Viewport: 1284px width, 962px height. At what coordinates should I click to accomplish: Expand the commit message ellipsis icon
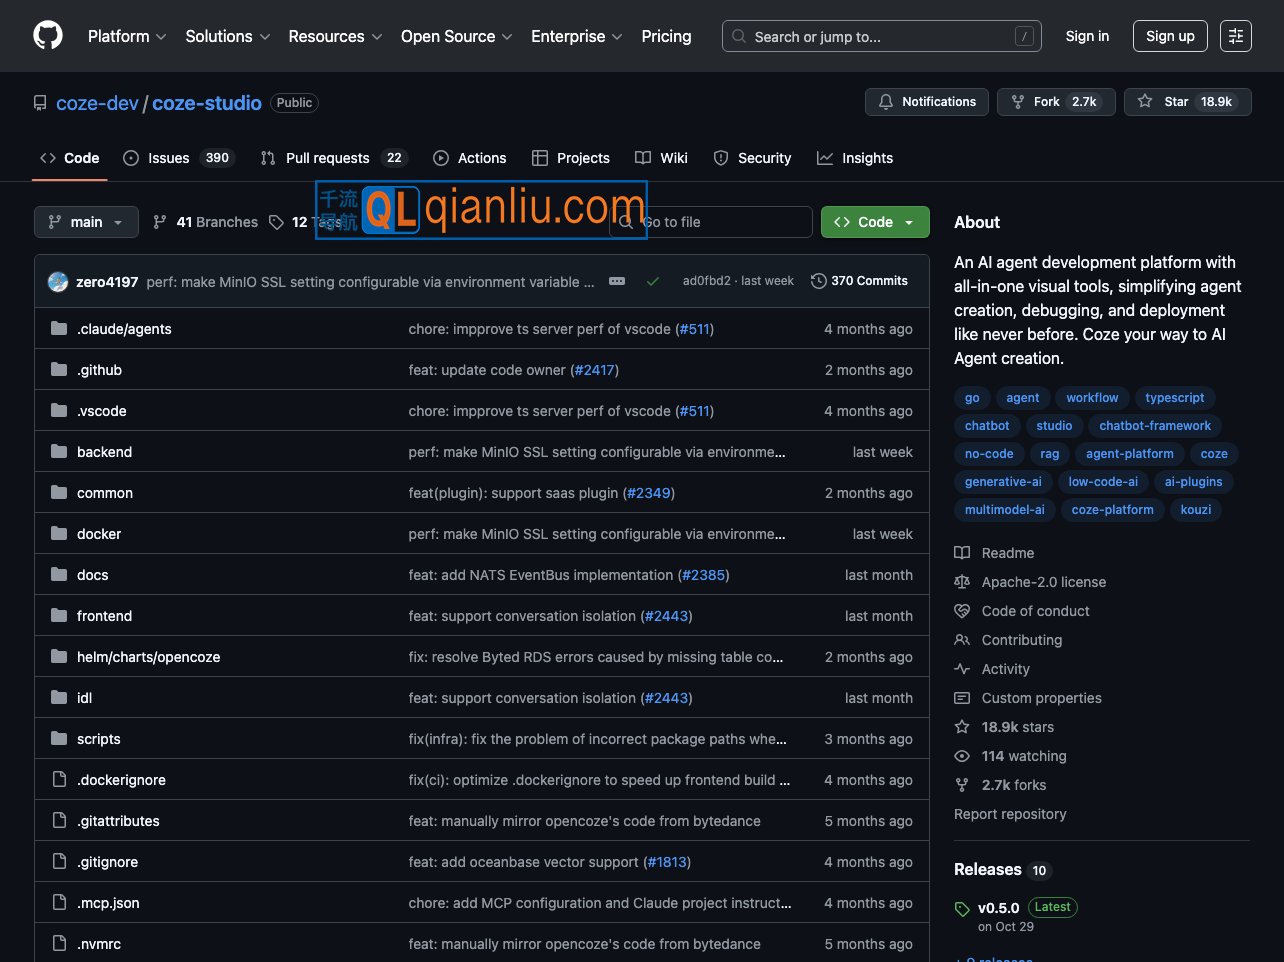617,282
